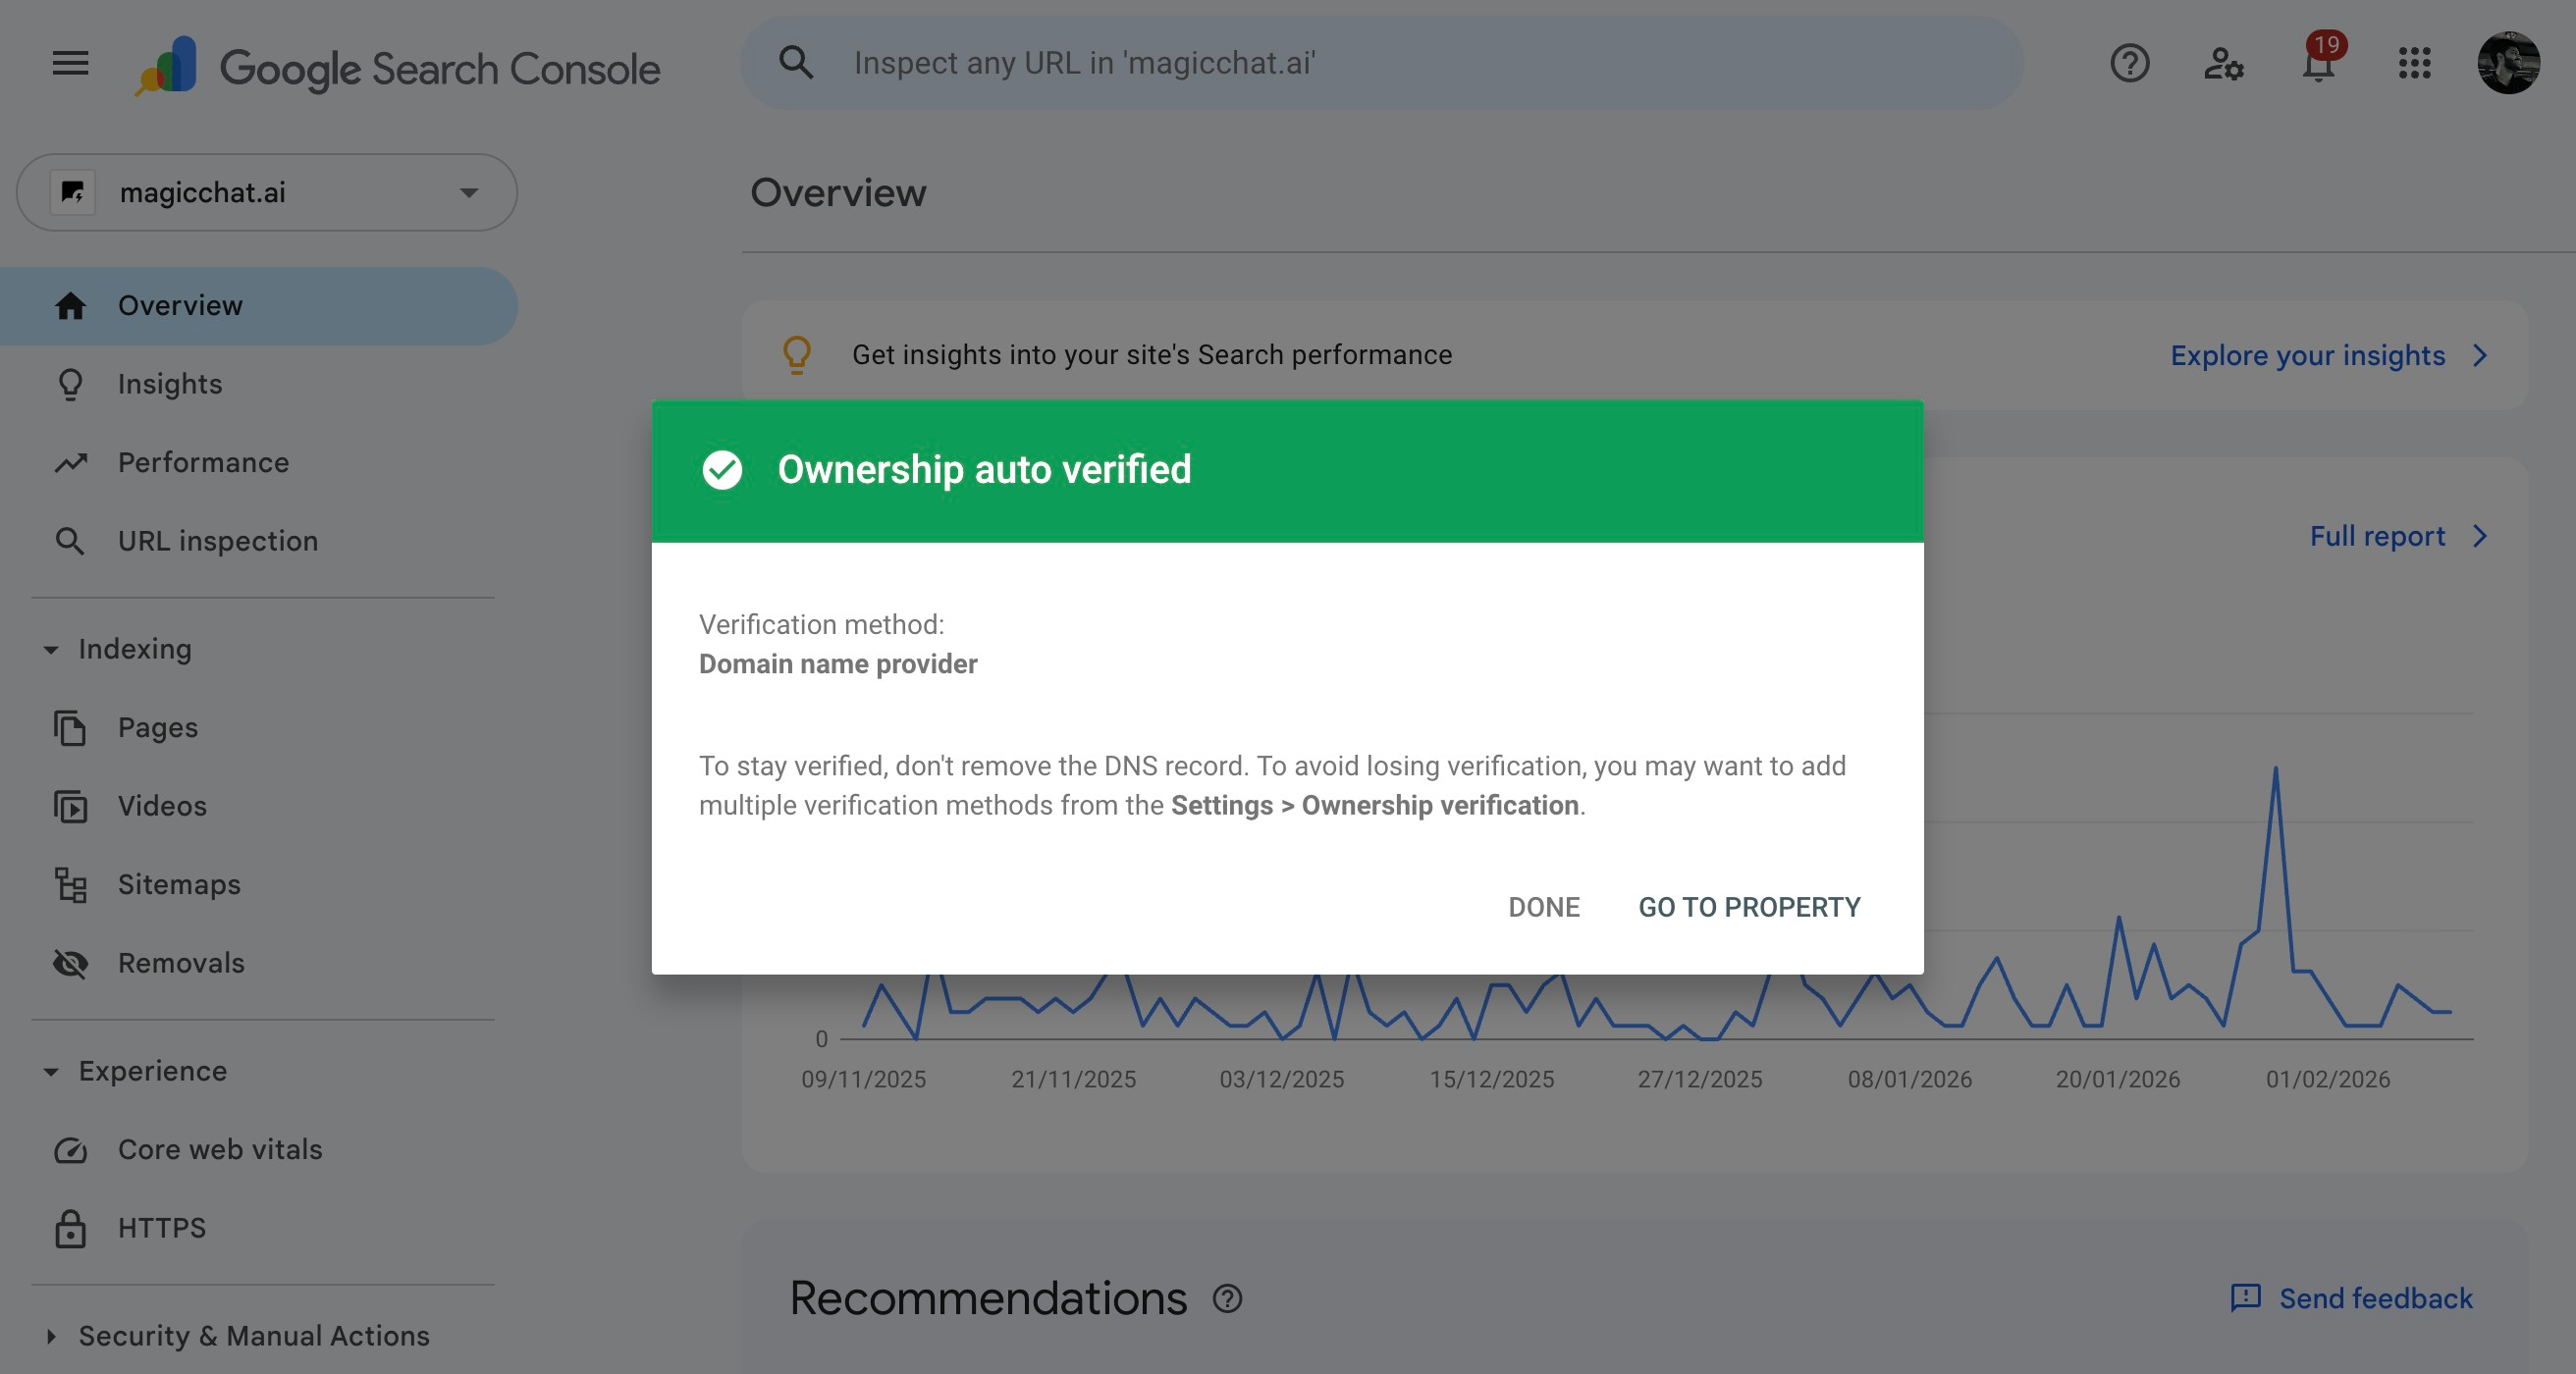Click the chevron after Explore your insights
Viewport: 2576px width, 1374px height.
(x=2479, y=355)
